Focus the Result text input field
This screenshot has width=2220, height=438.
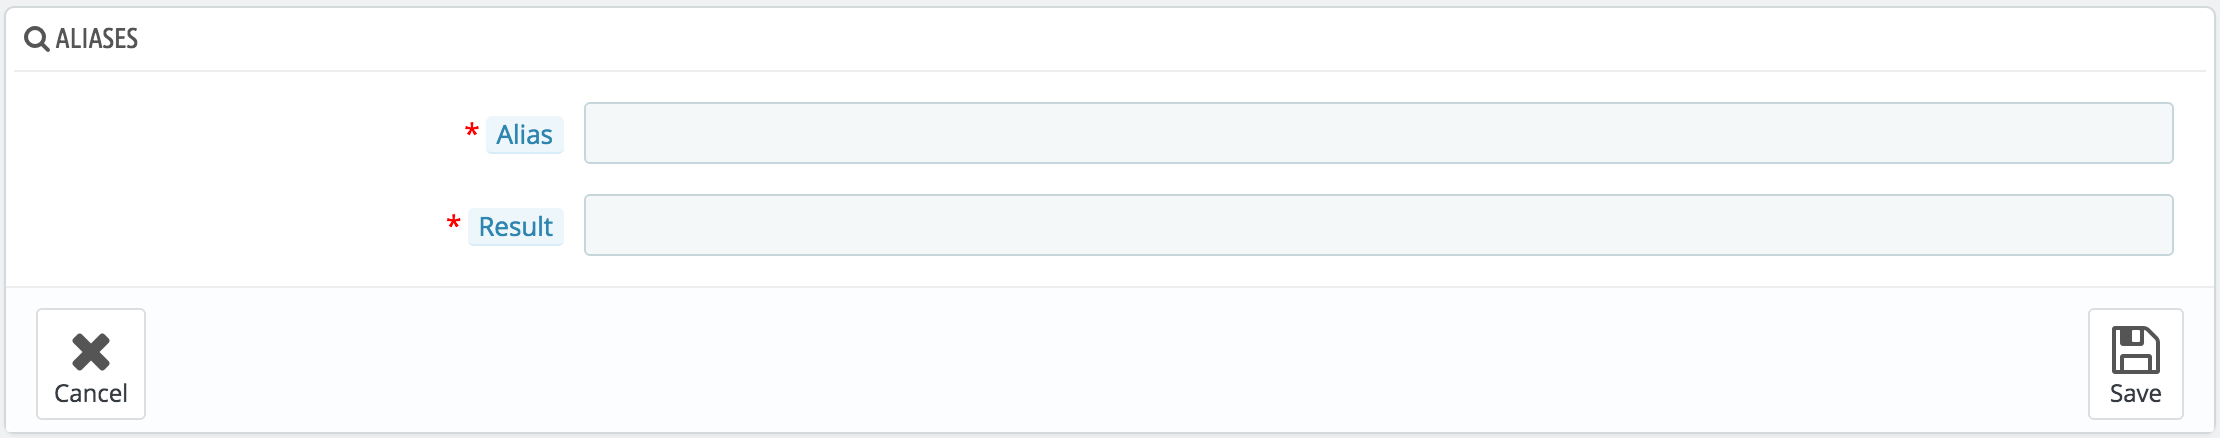click(x=1378, y=225)
